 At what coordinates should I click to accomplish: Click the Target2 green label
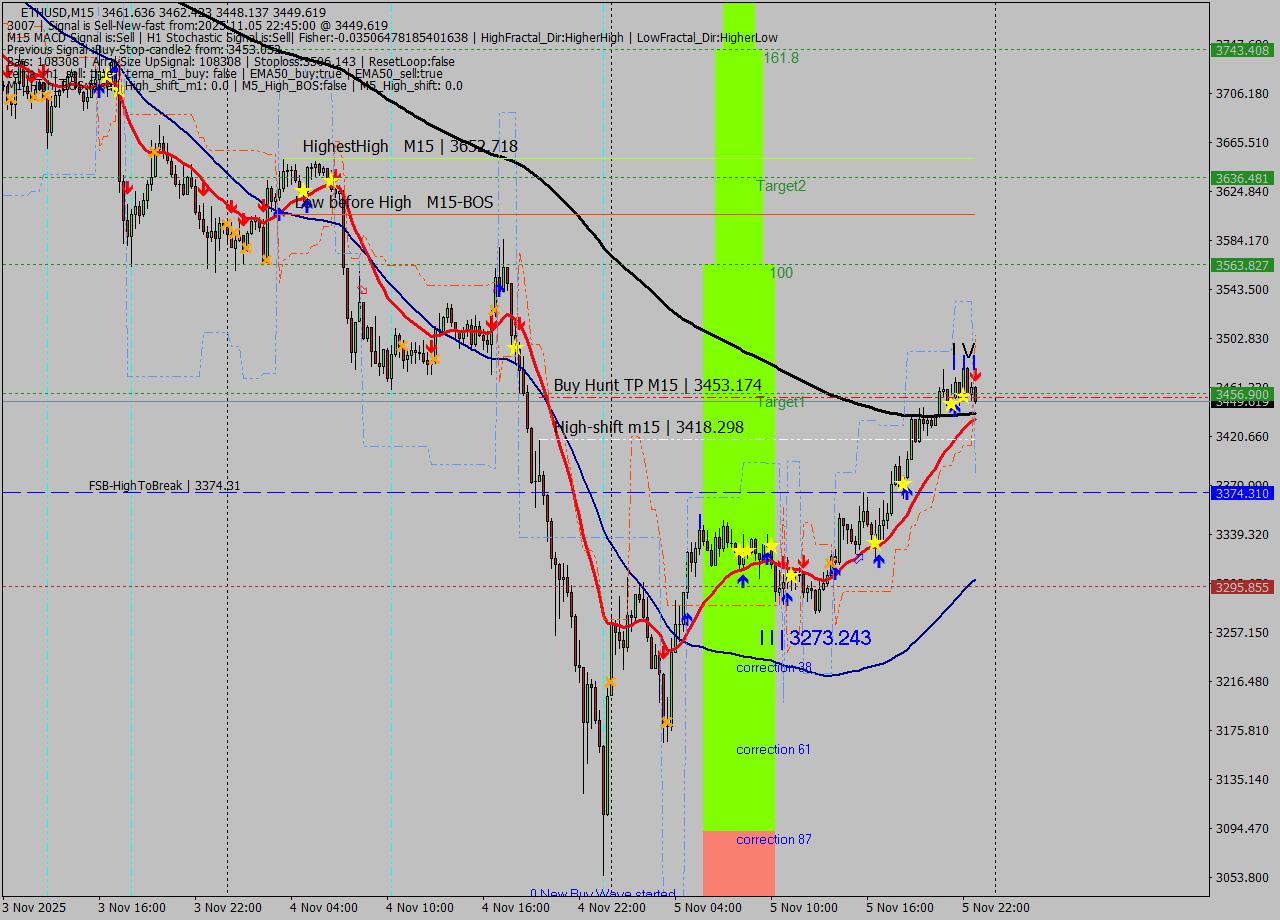pyautogui.click(x=780, y=186)
